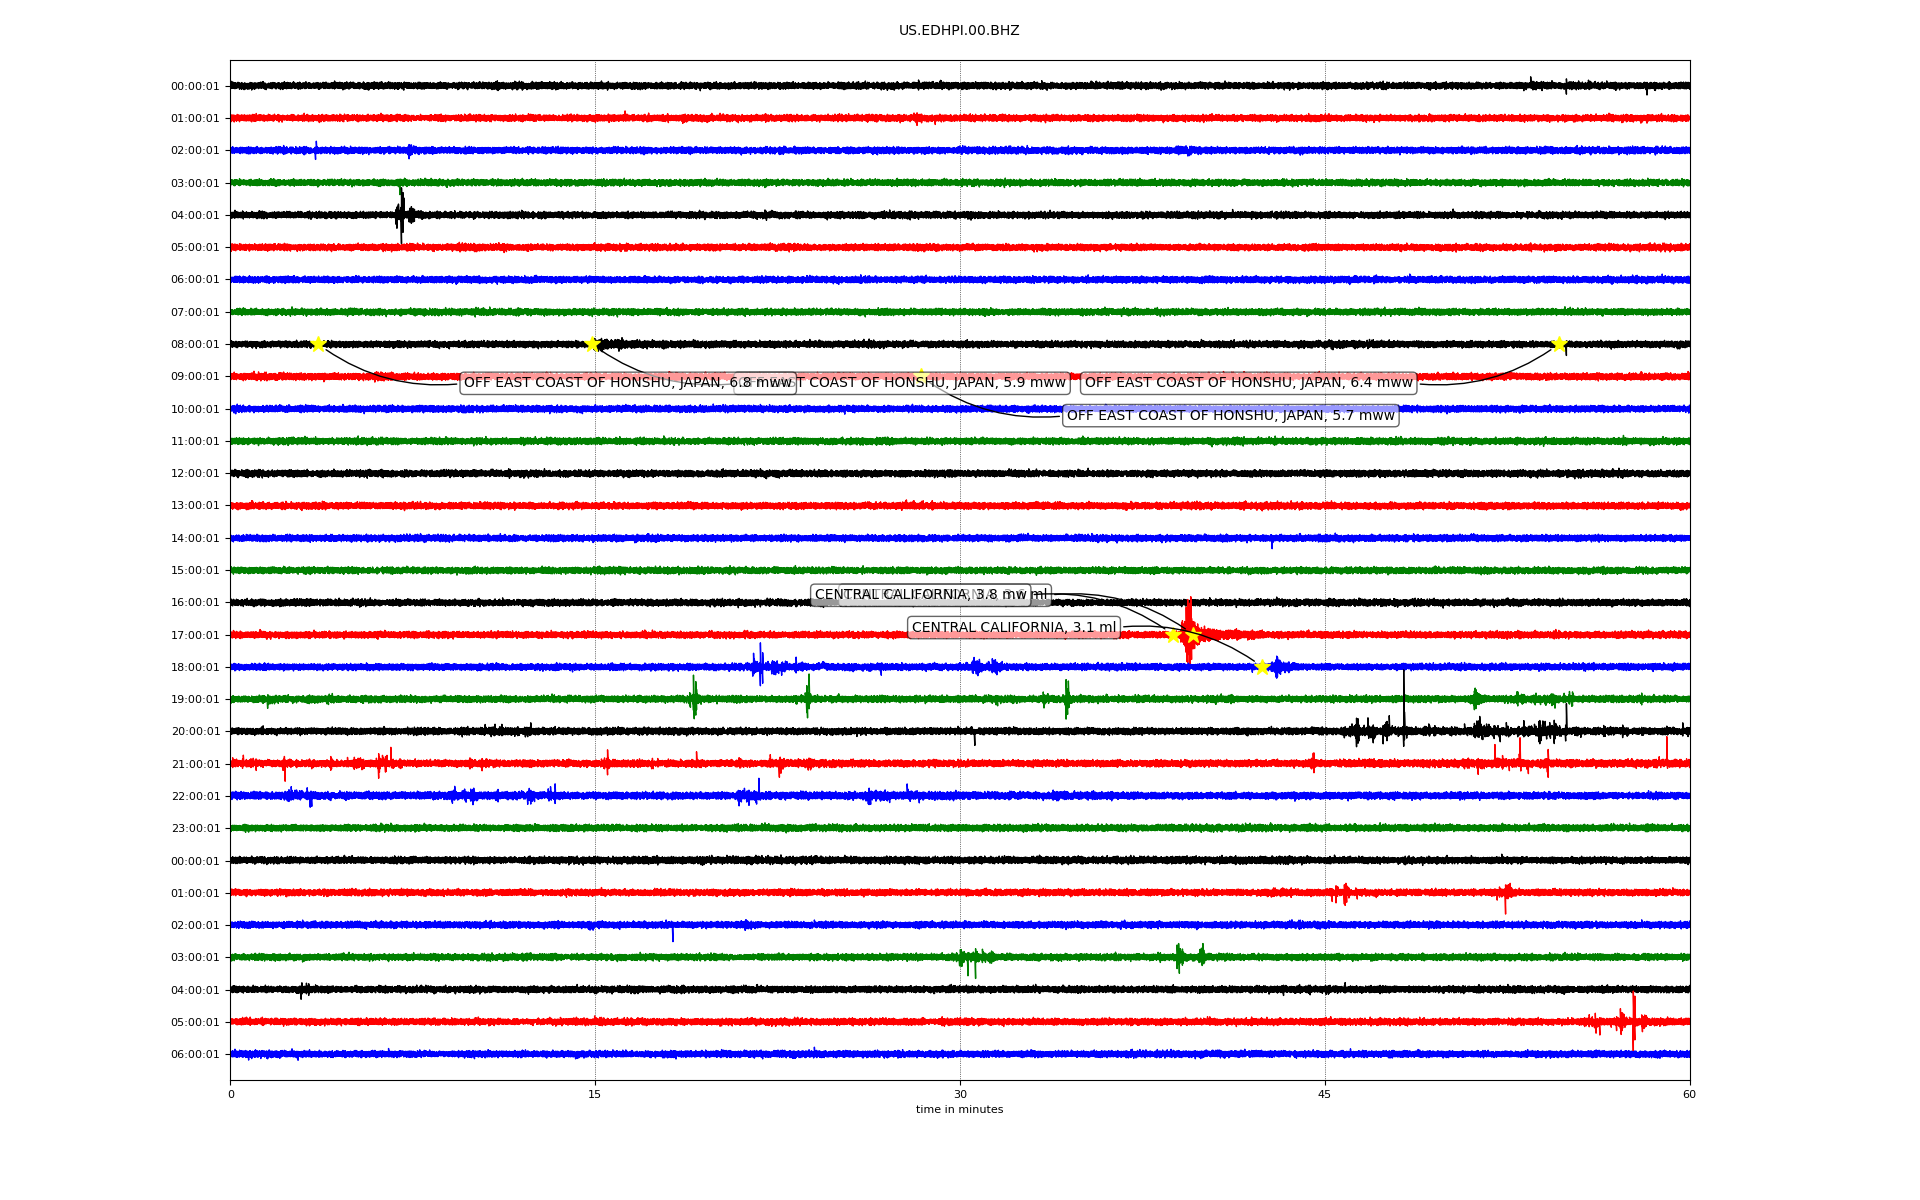The width and height of the screenshot is (1920, 1200).
Task: Click the yellow star near 15-minute gridline
Action: click(x=592, y=344)
